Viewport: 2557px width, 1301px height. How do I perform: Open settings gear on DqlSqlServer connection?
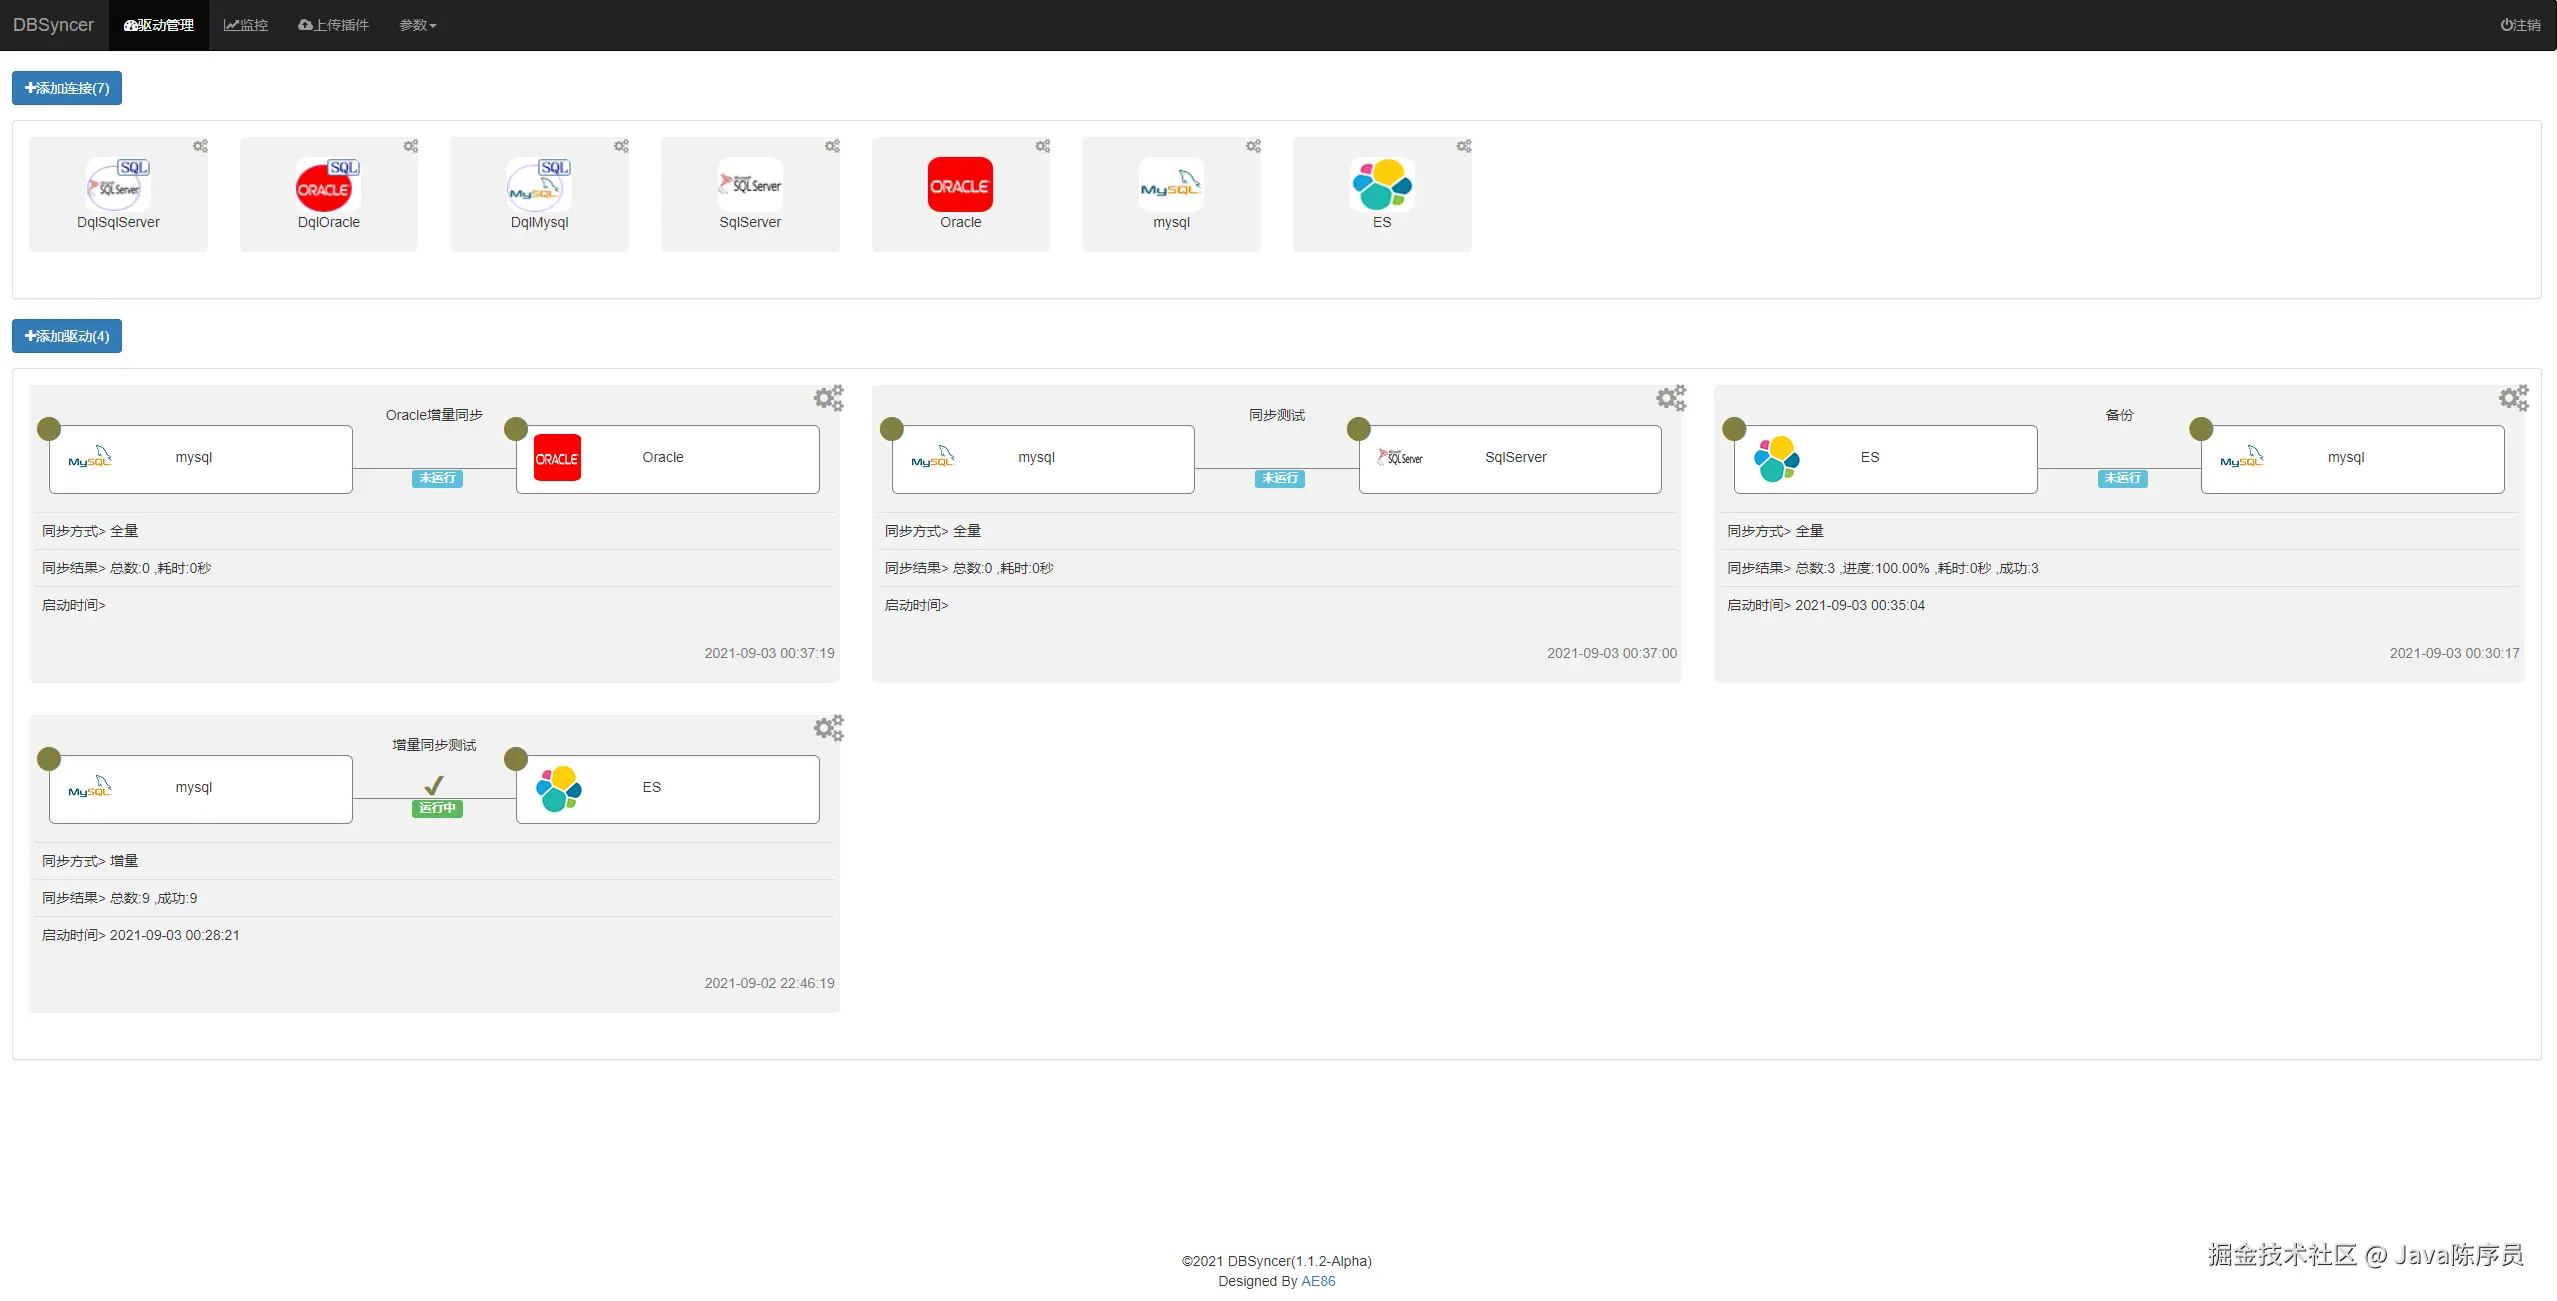[200, 146]
